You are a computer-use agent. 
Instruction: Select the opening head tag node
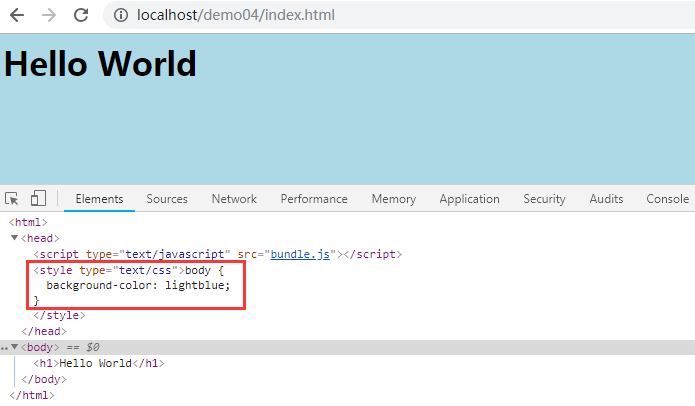40,238
